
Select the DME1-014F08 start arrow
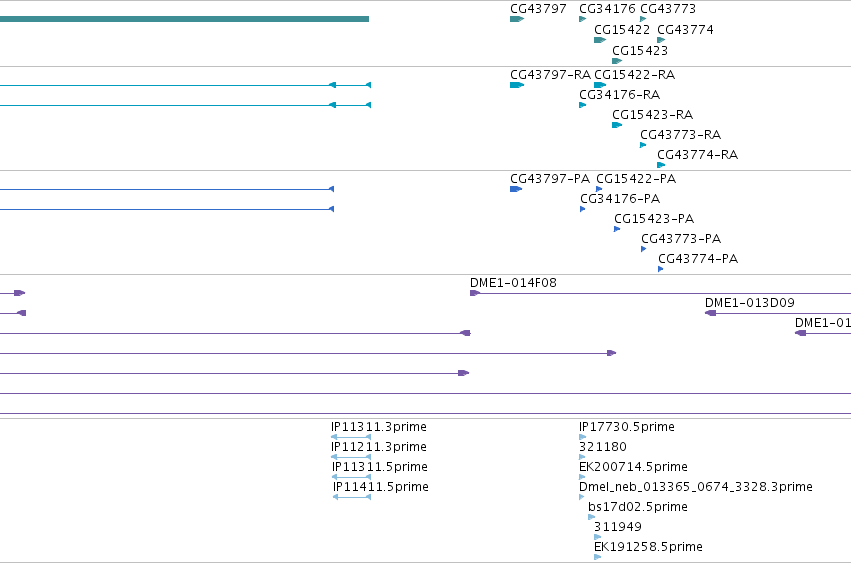(475, 293)
